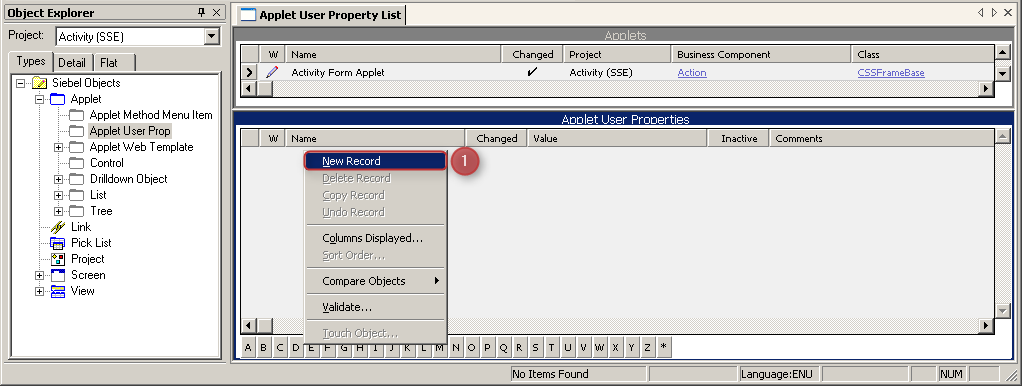
Task: Click the Screen object icon
Action: [x=58, y=275]
